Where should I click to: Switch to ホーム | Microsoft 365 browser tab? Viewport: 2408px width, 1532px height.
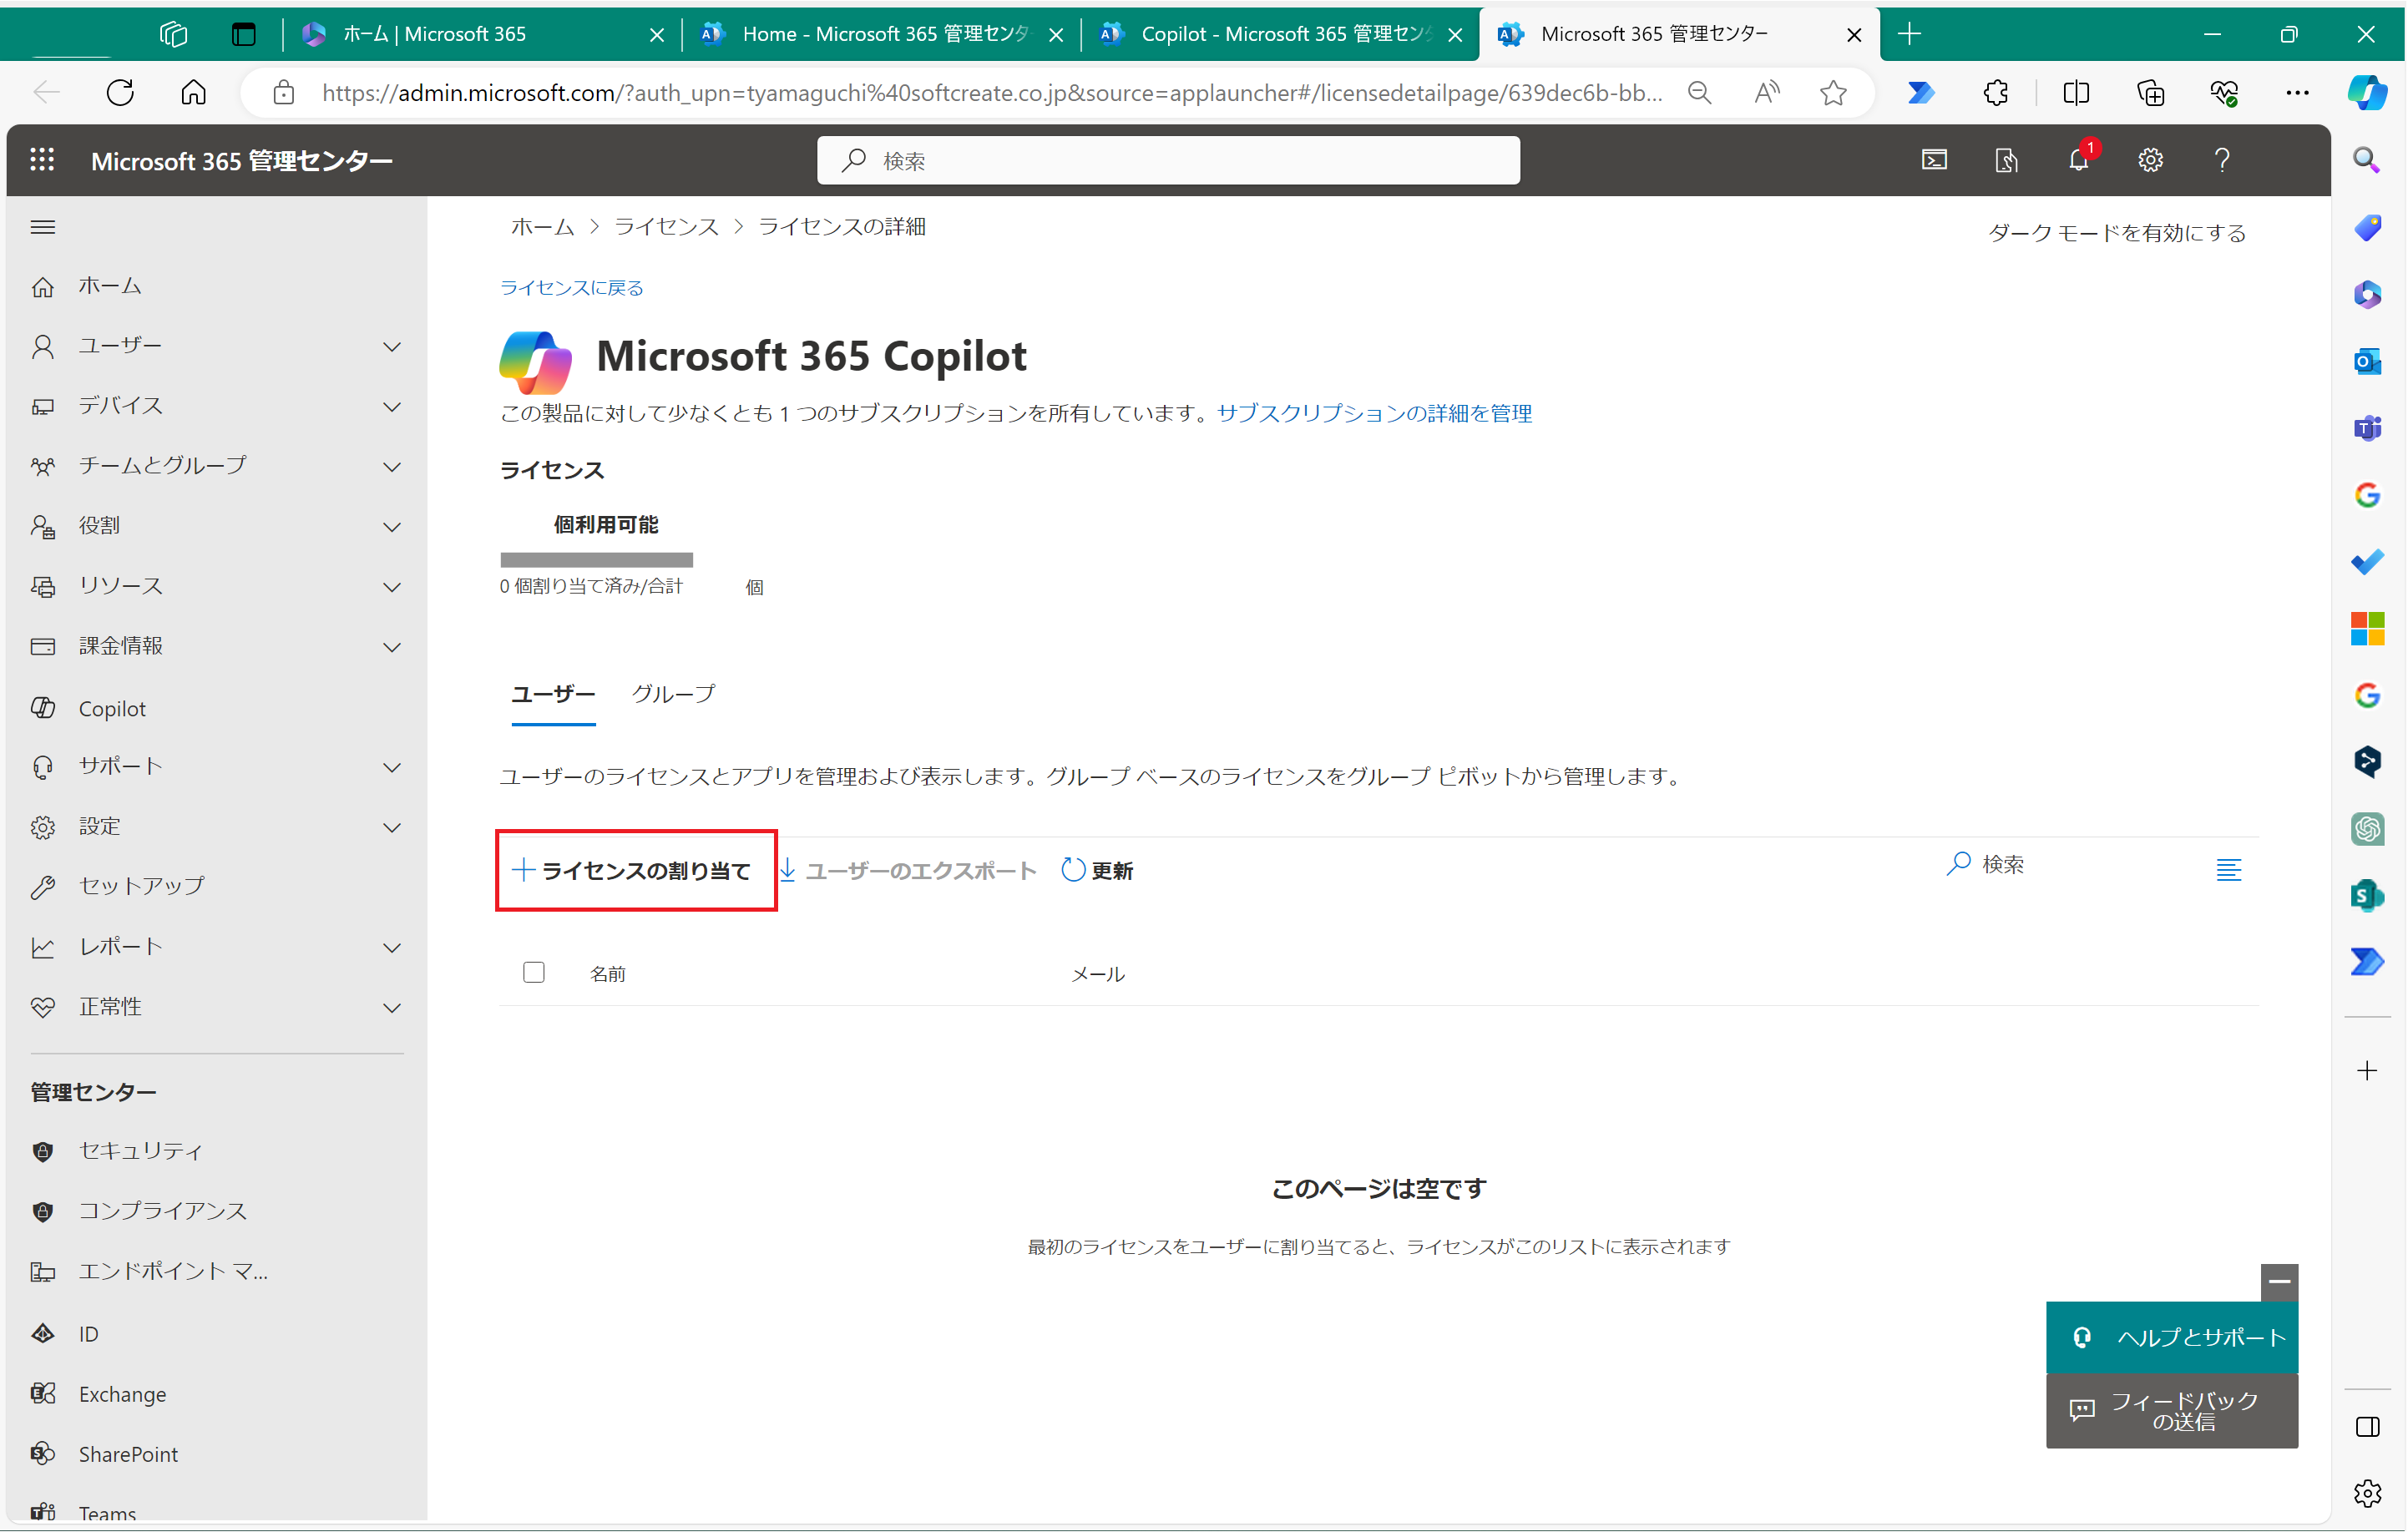click(x=481, y=34)
